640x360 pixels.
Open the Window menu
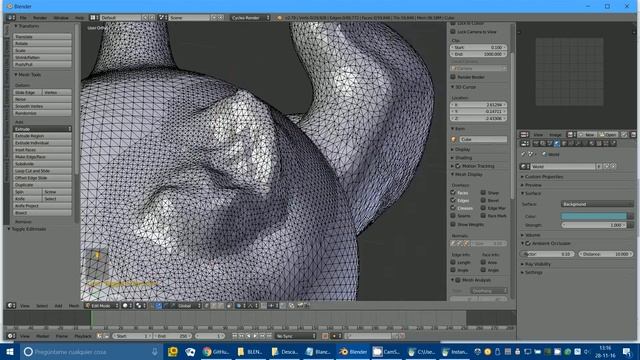tap(61, 18)
